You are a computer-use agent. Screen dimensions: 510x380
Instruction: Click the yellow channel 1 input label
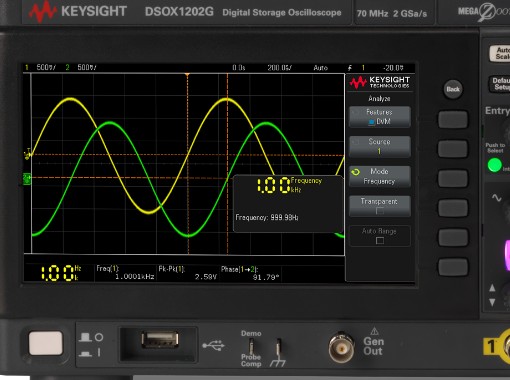tap(491, 347)
